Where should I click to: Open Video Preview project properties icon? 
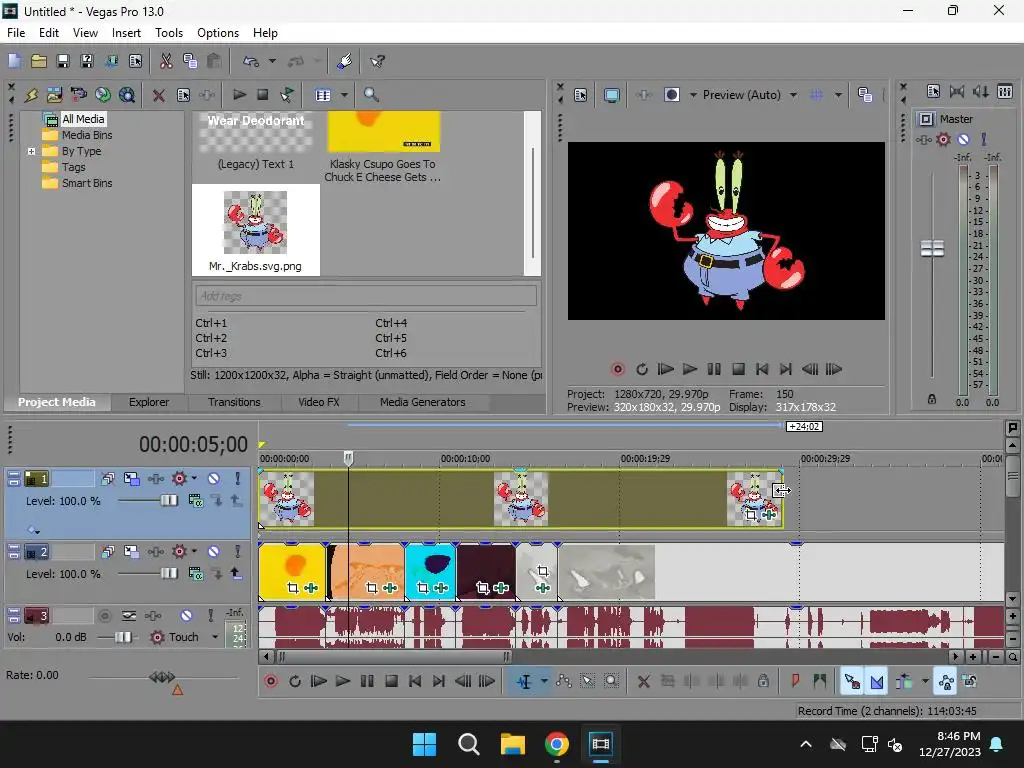[580, 95]
